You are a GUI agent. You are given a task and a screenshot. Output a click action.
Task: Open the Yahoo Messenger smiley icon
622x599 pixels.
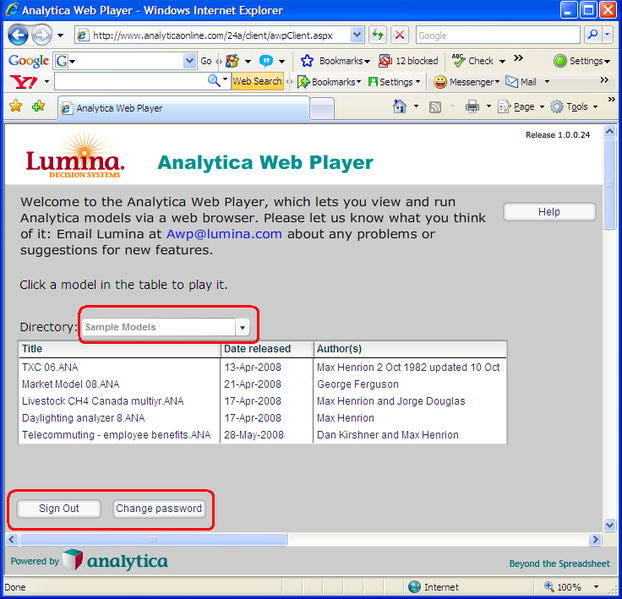(x=440, y=82)
